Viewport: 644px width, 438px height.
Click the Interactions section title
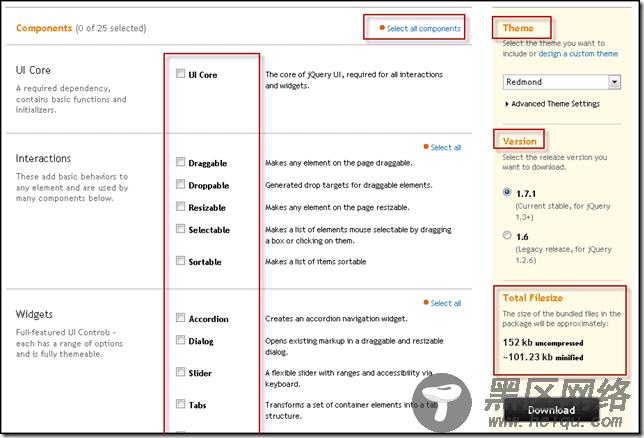click(x=43, y=159)
